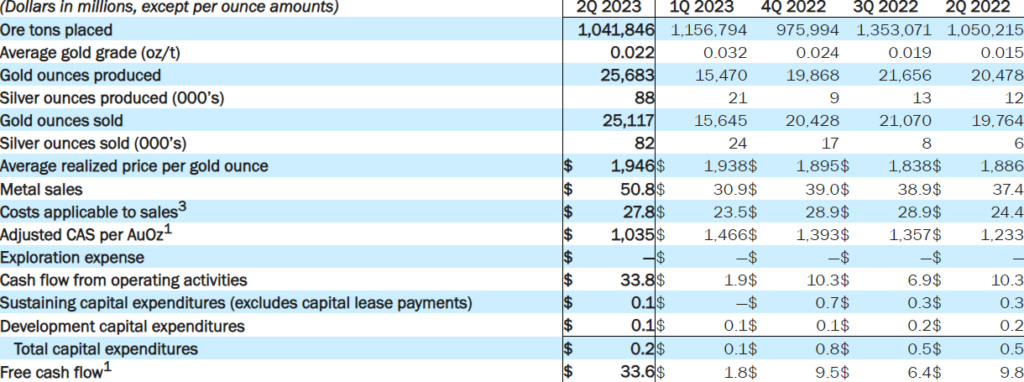Select Sustaining capital expenditures row label
1024x382 pixels.
[x=236, y=303]
